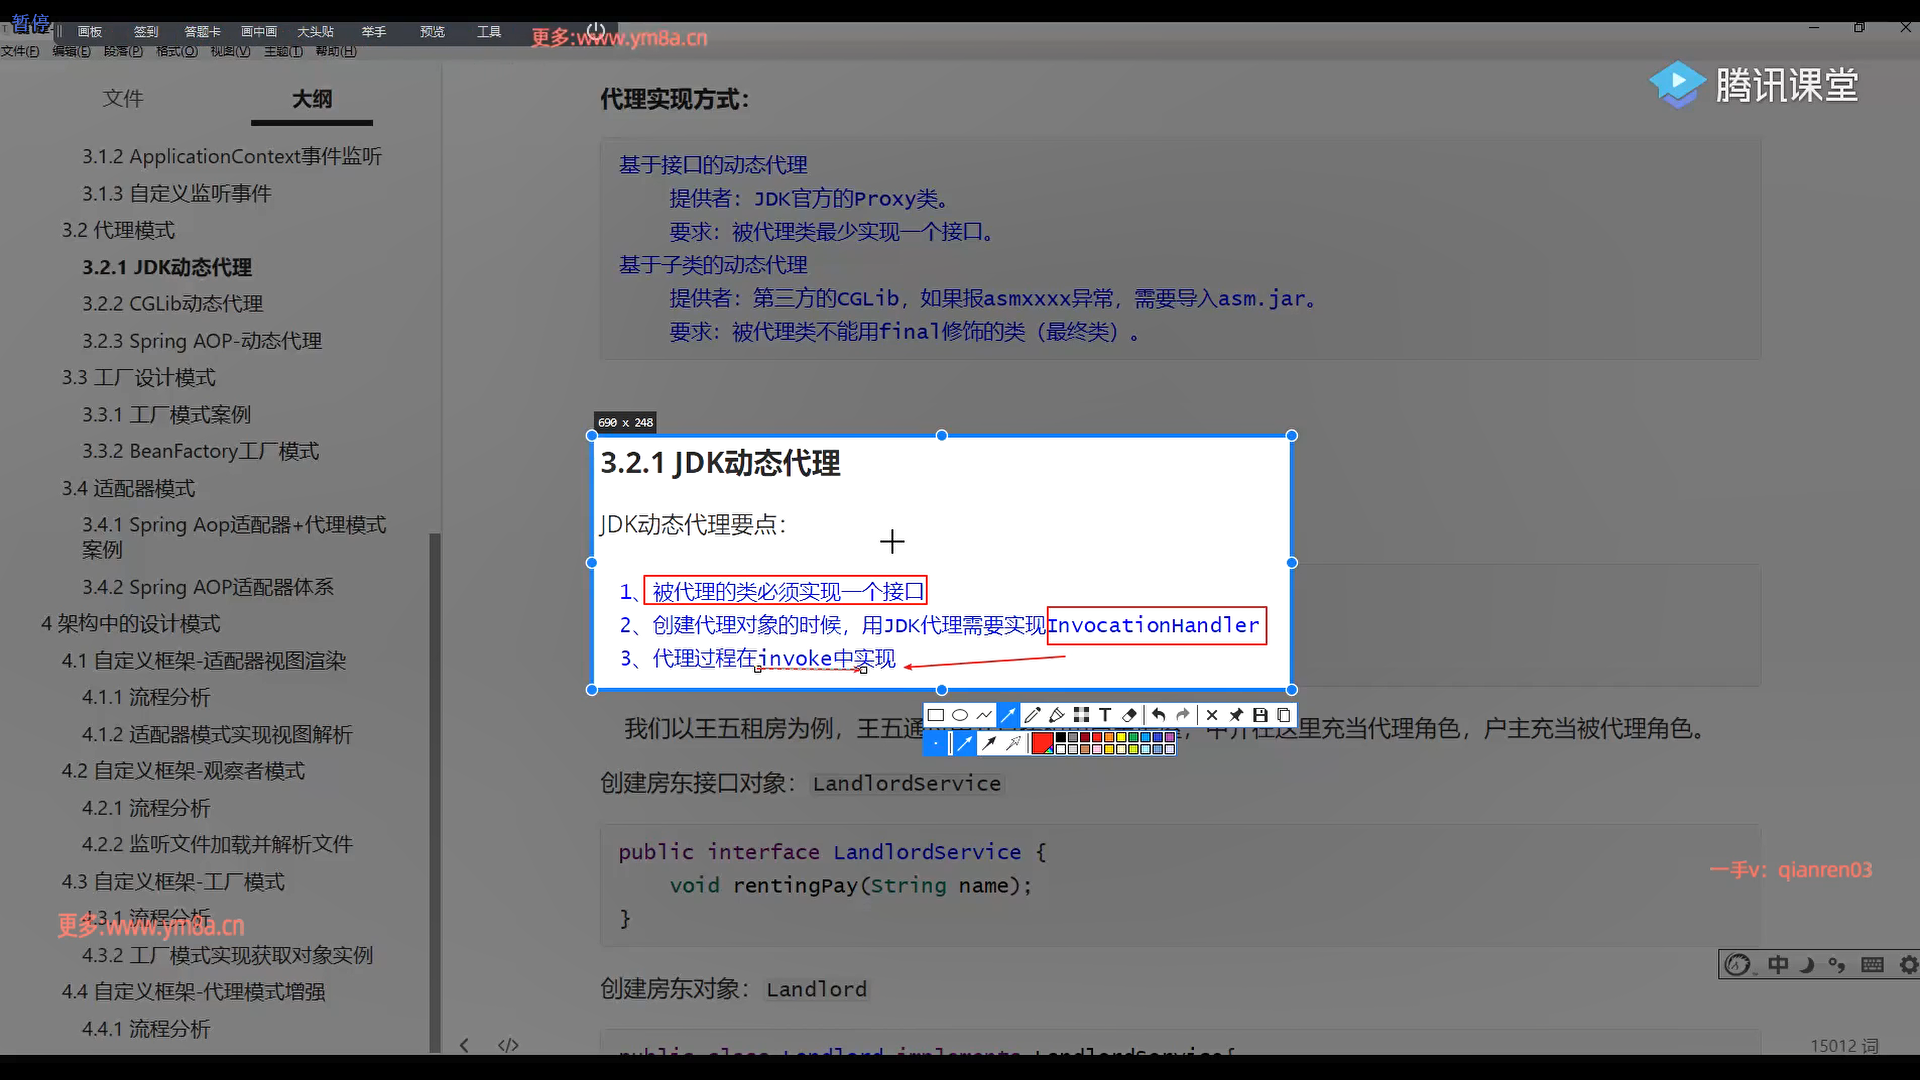Viewport: 1920px width, 1080px height.
Task: Select the ellipse annotation tool
Action: click(960, 715)
